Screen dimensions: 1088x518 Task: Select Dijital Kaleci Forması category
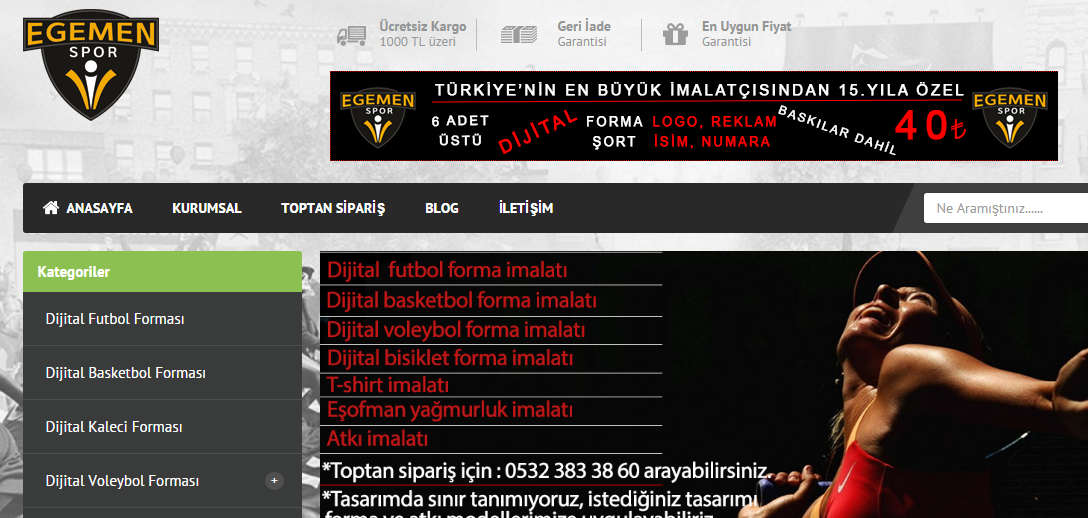(162, 426)
